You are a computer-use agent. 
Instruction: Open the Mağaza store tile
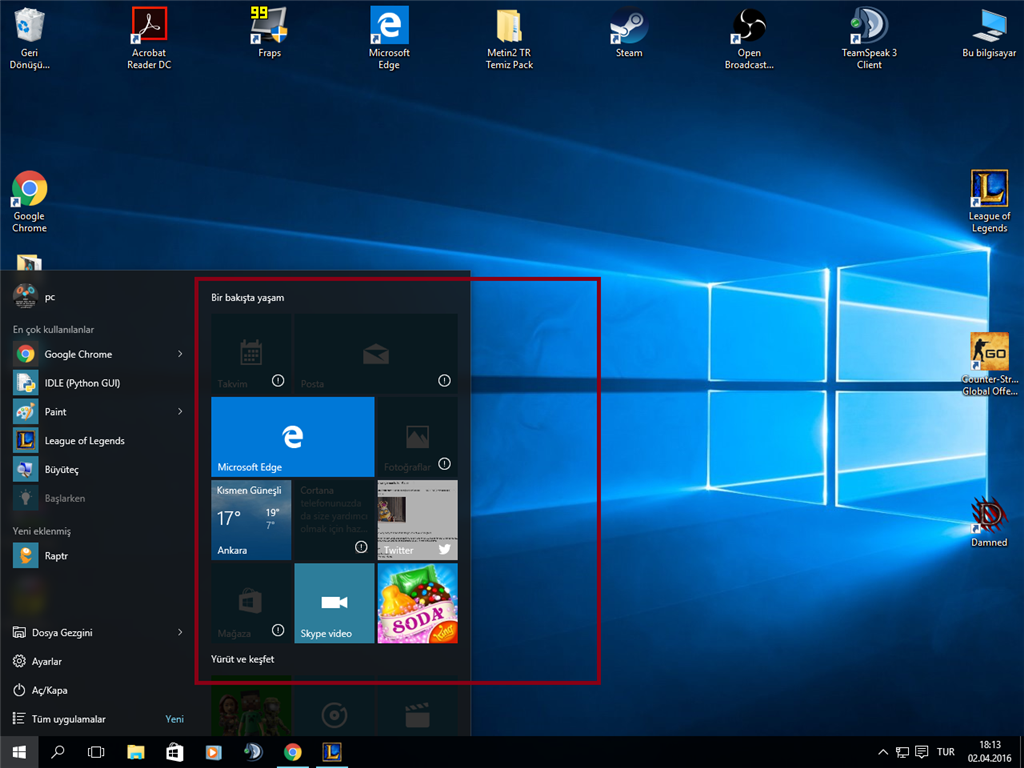251,603
